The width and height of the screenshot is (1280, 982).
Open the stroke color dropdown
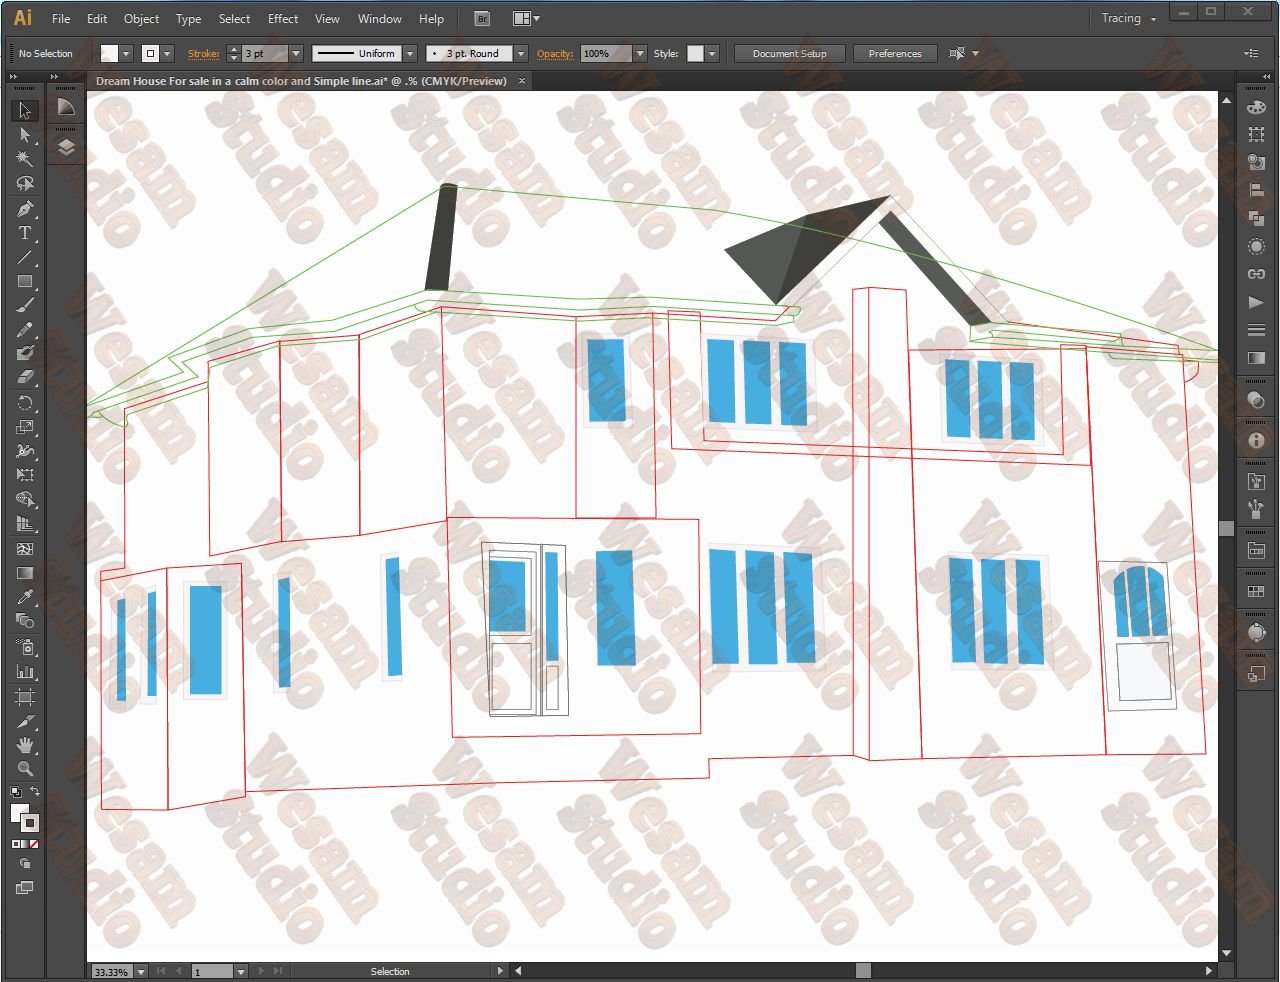tap(167, 54)
